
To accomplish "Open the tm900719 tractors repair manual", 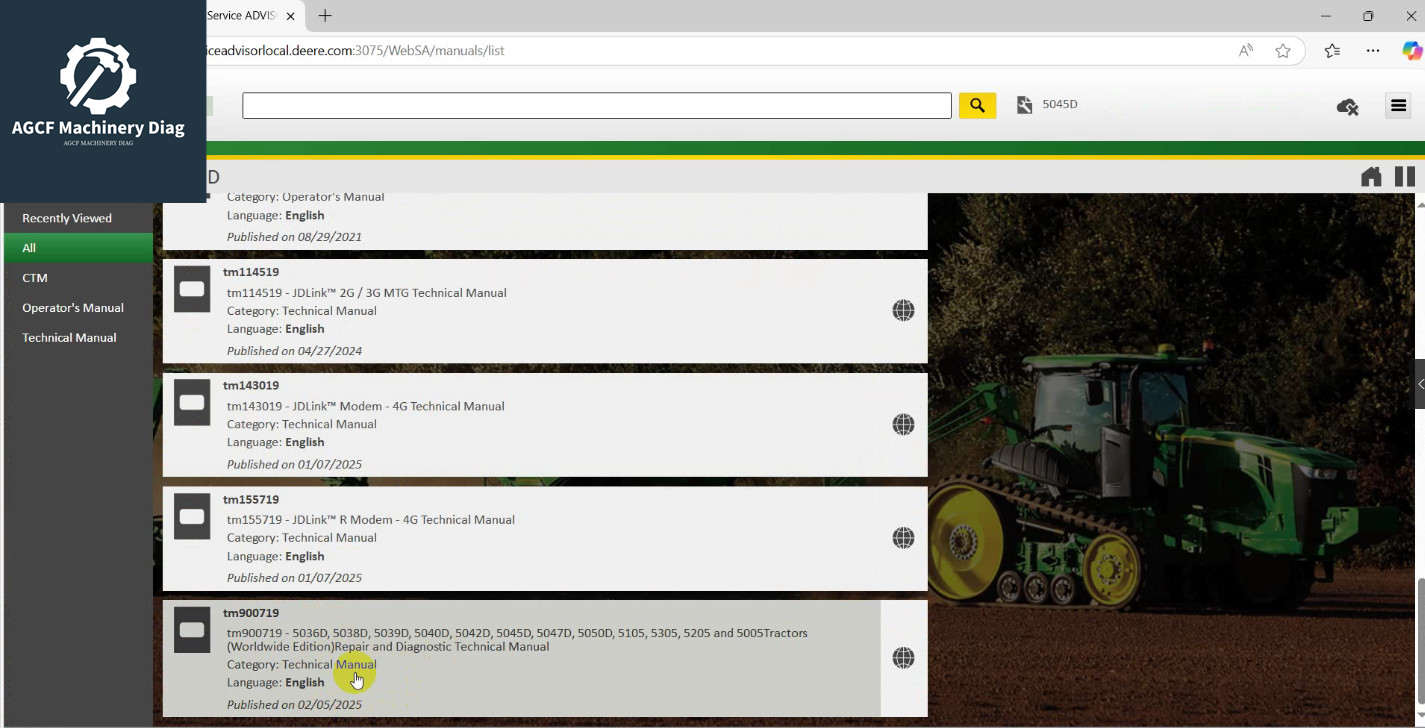I will 545,658.
